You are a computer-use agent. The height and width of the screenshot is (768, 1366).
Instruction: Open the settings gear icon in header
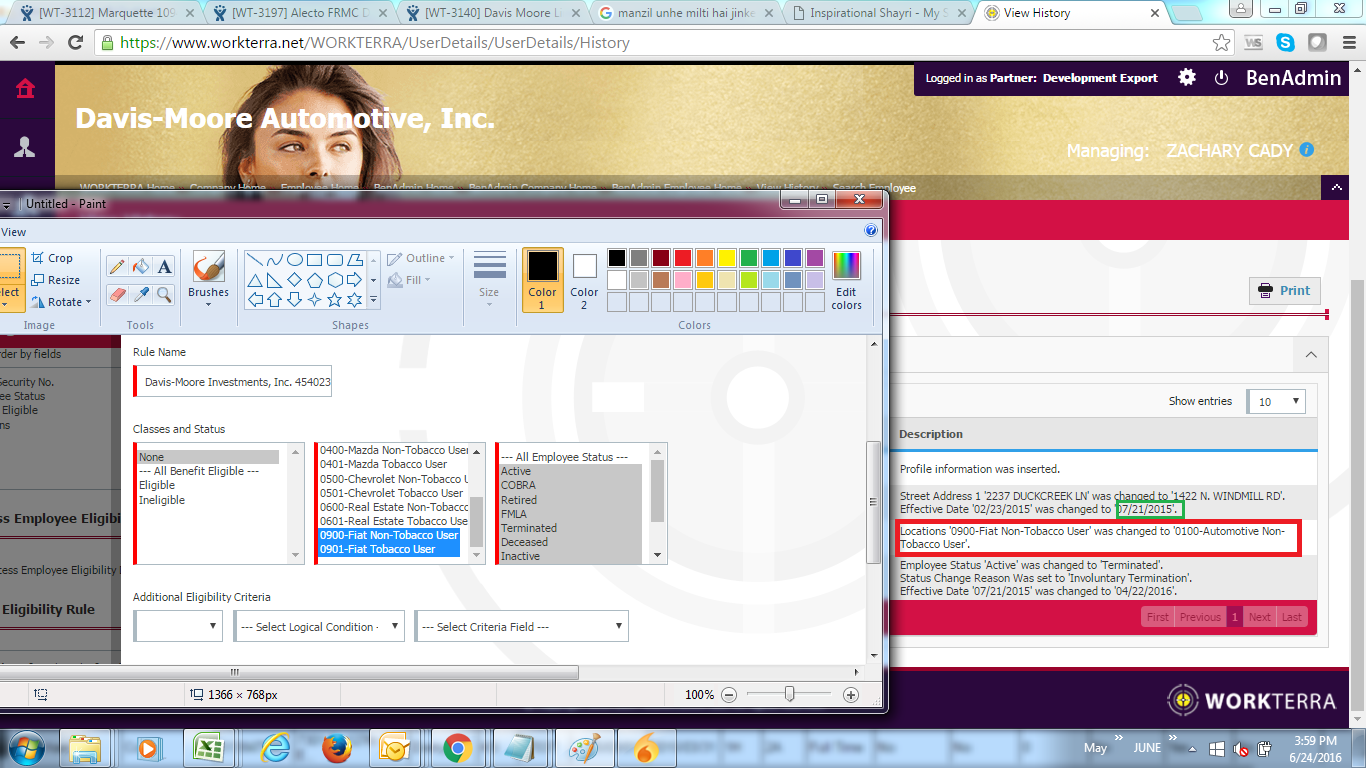(x=1187, y=77)
